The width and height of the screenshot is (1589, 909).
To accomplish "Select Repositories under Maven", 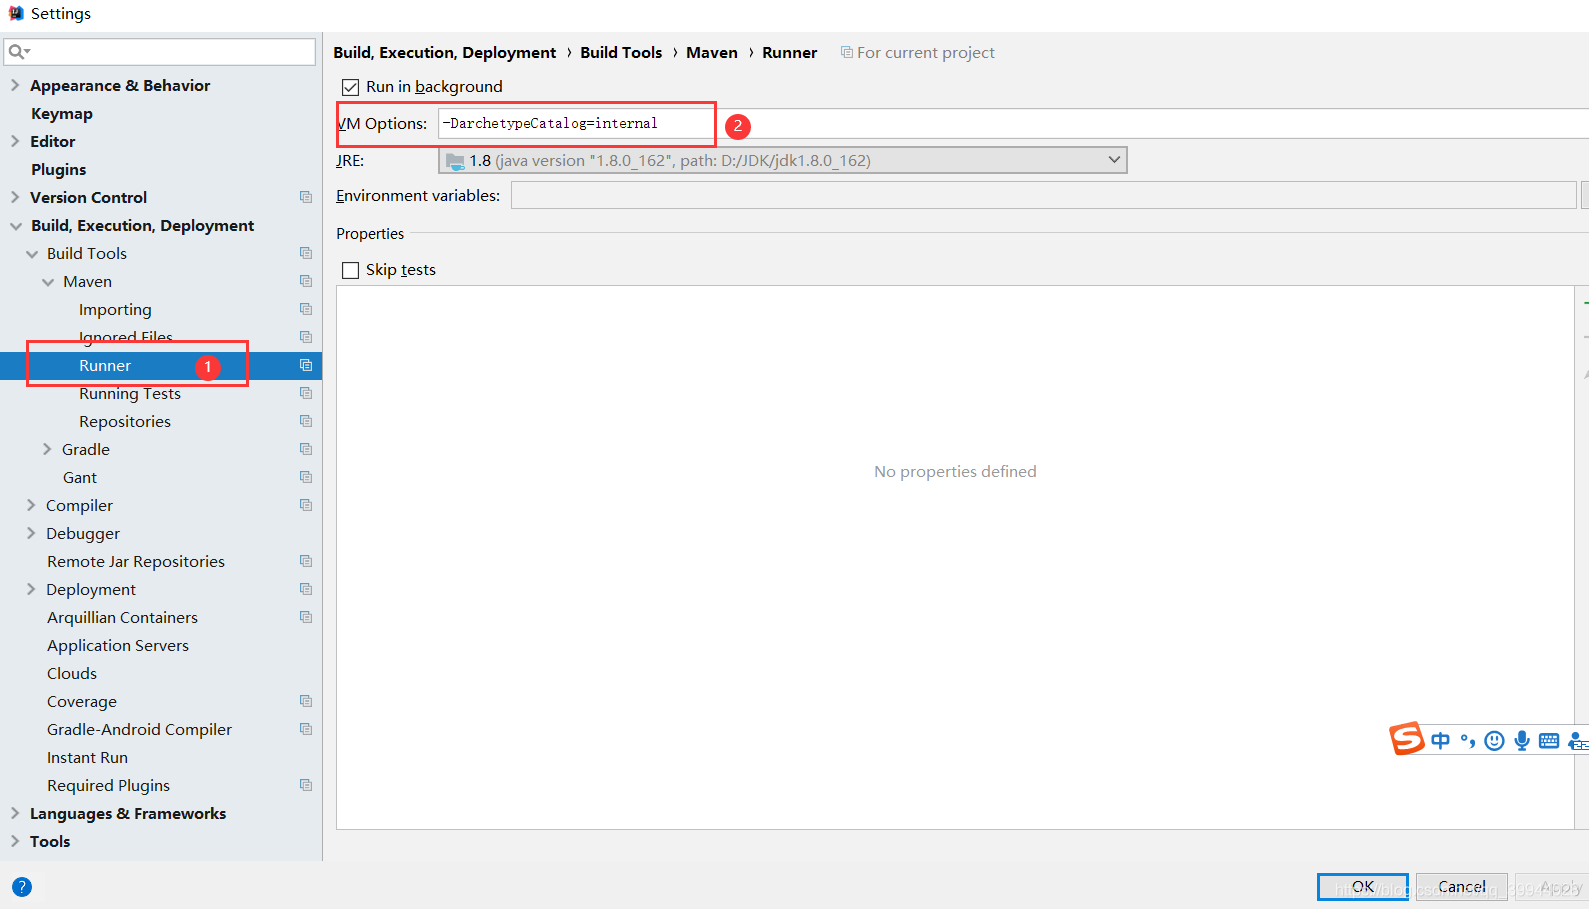I will 125,422.
